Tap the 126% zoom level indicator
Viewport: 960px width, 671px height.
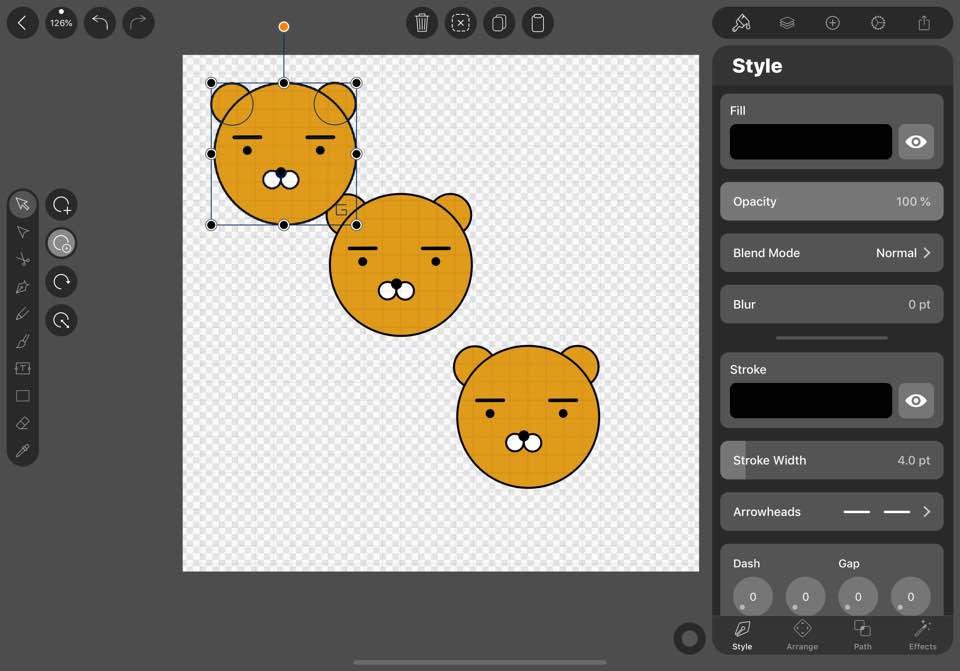click(61, 23)
